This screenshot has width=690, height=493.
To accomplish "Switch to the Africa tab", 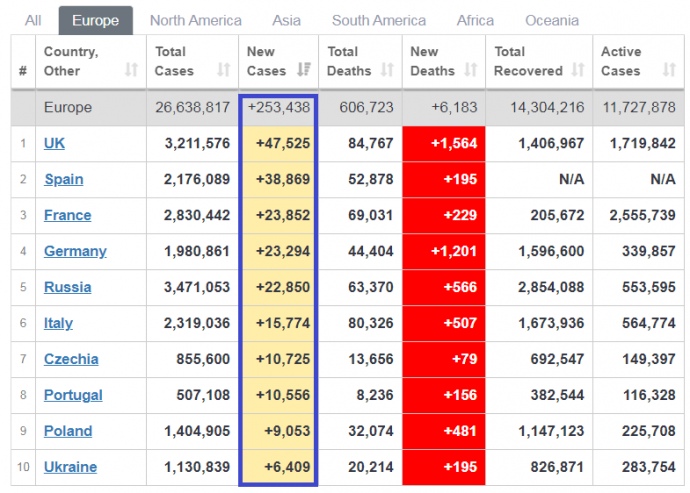I will point(475,20).
